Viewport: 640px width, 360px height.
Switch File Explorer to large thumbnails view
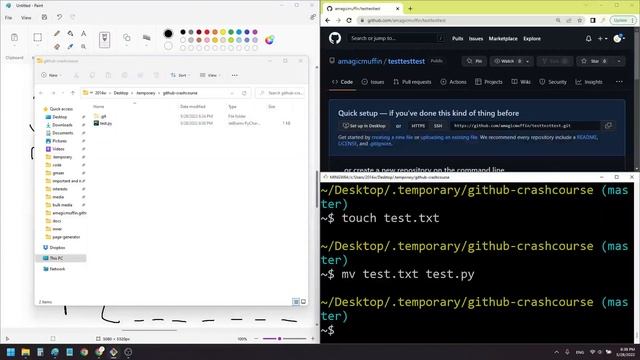pos(303,302)
